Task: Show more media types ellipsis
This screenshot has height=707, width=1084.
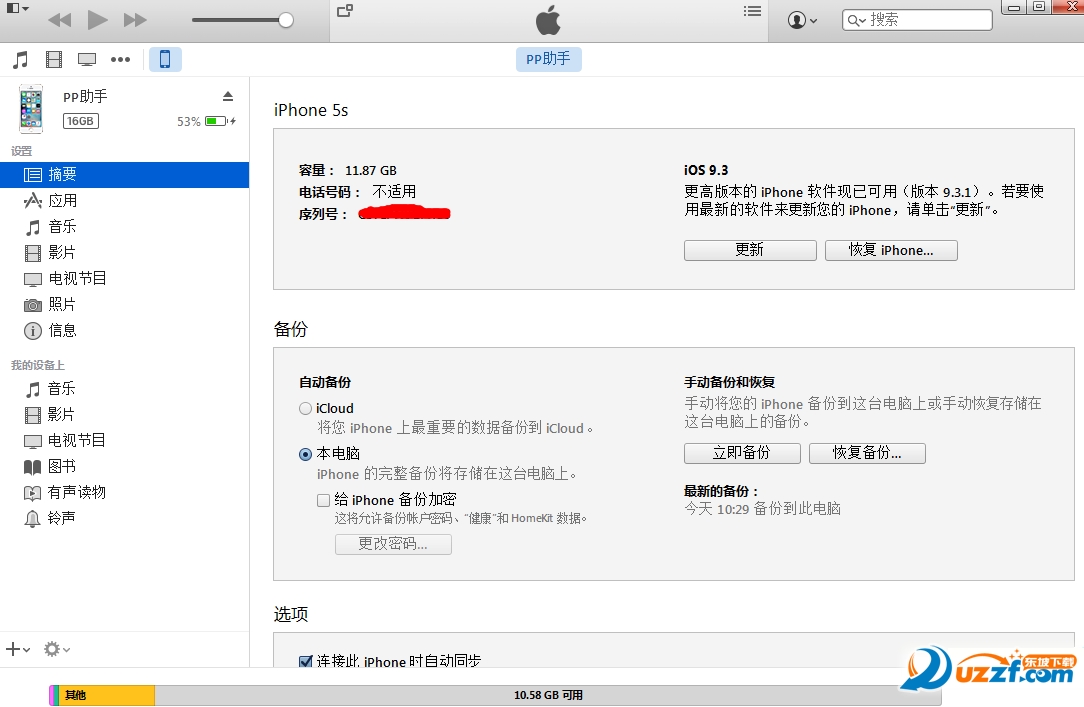Action: click(x=120, y=59)
